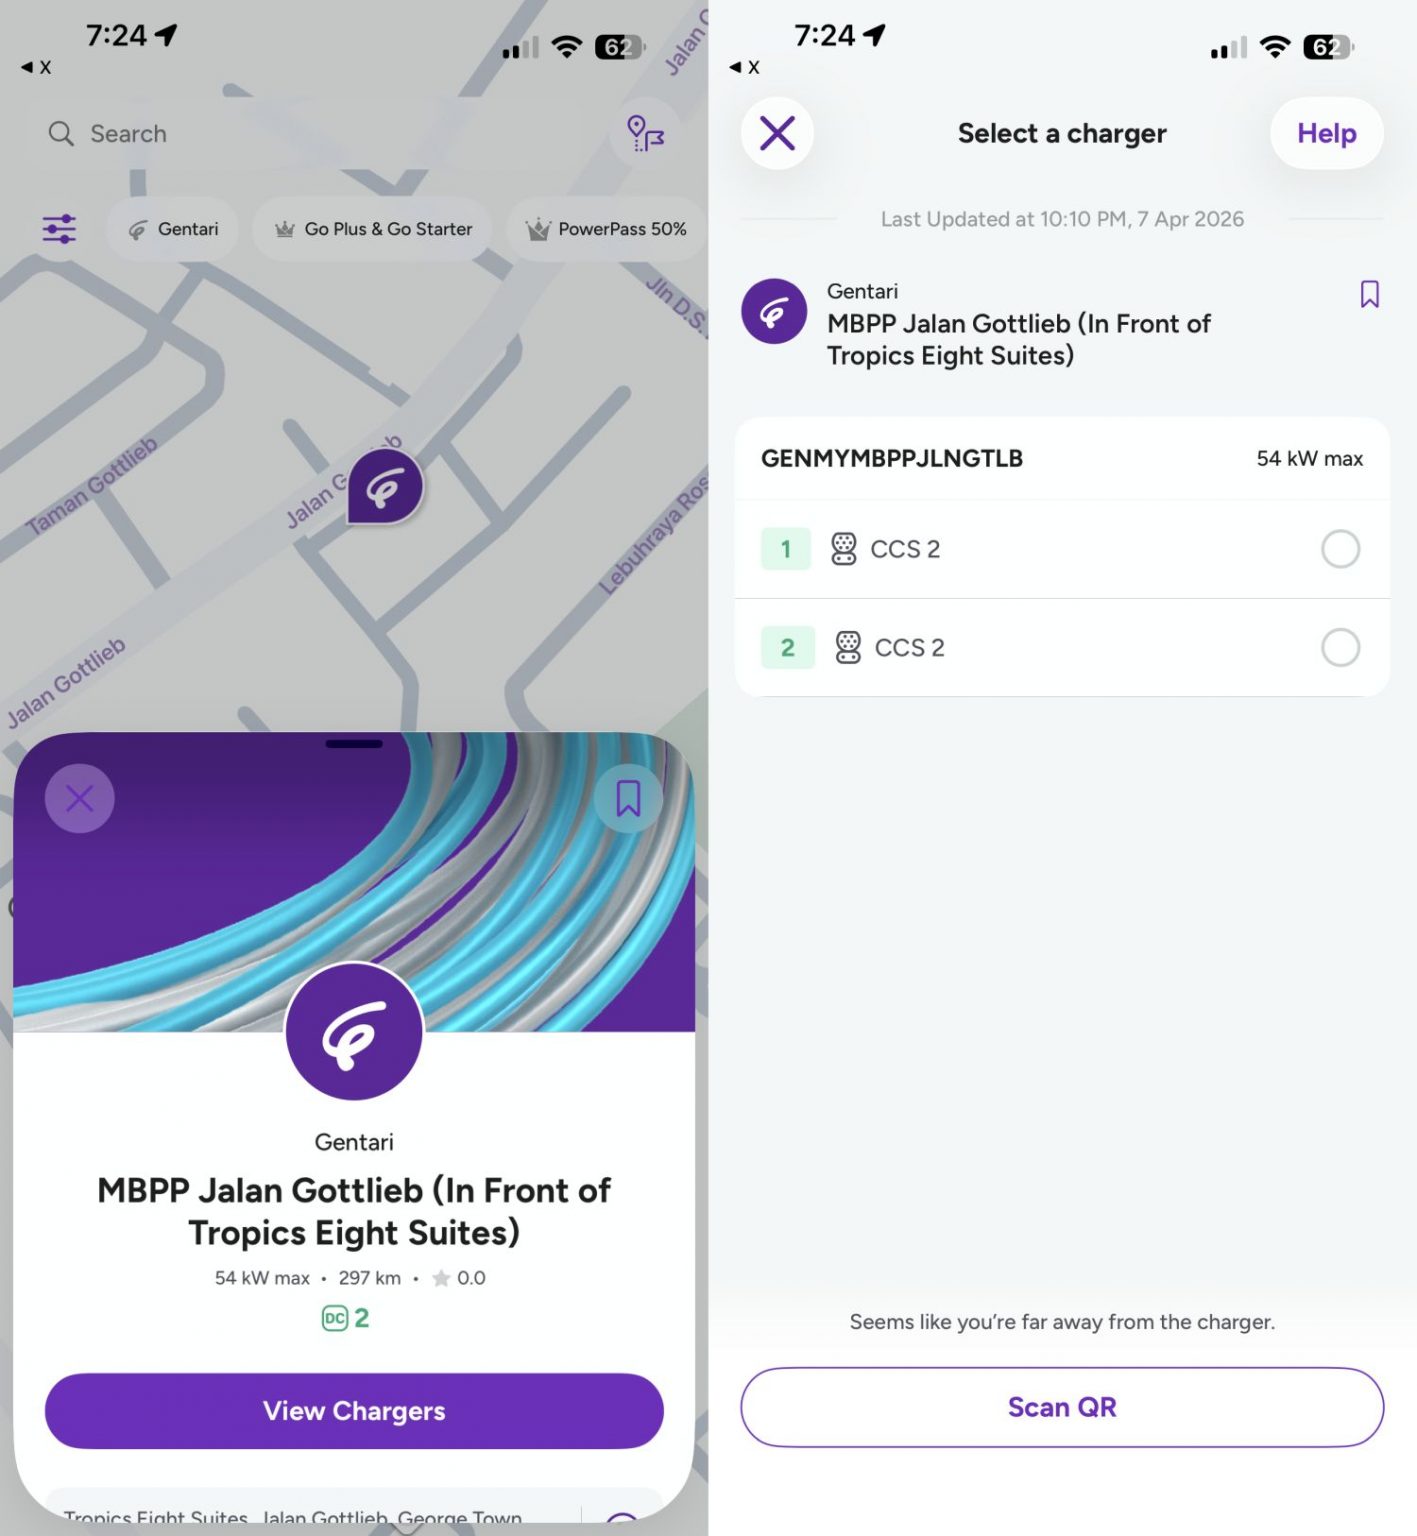Tap the Gentari round logo on the card
Screen dimensions: 1417x1536
(354, 1032)
